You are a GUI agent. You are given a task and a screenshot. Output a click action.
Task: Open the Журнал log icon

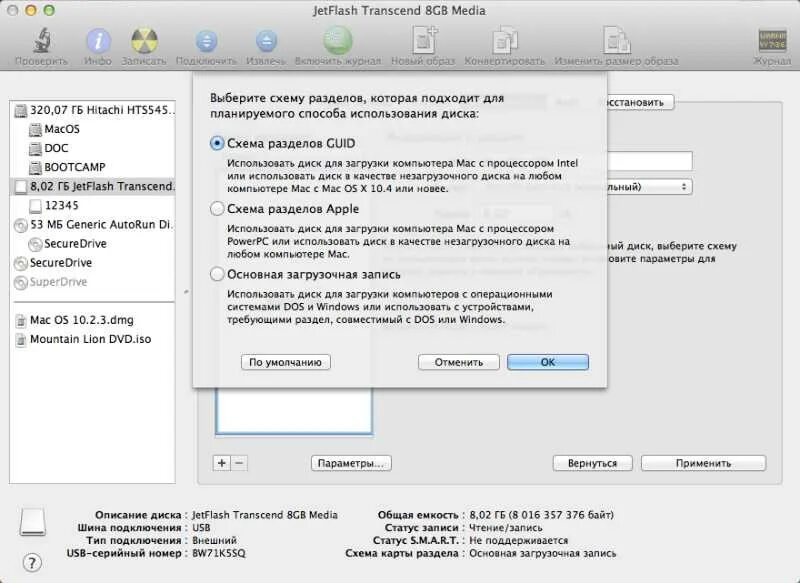click(772, 41)
